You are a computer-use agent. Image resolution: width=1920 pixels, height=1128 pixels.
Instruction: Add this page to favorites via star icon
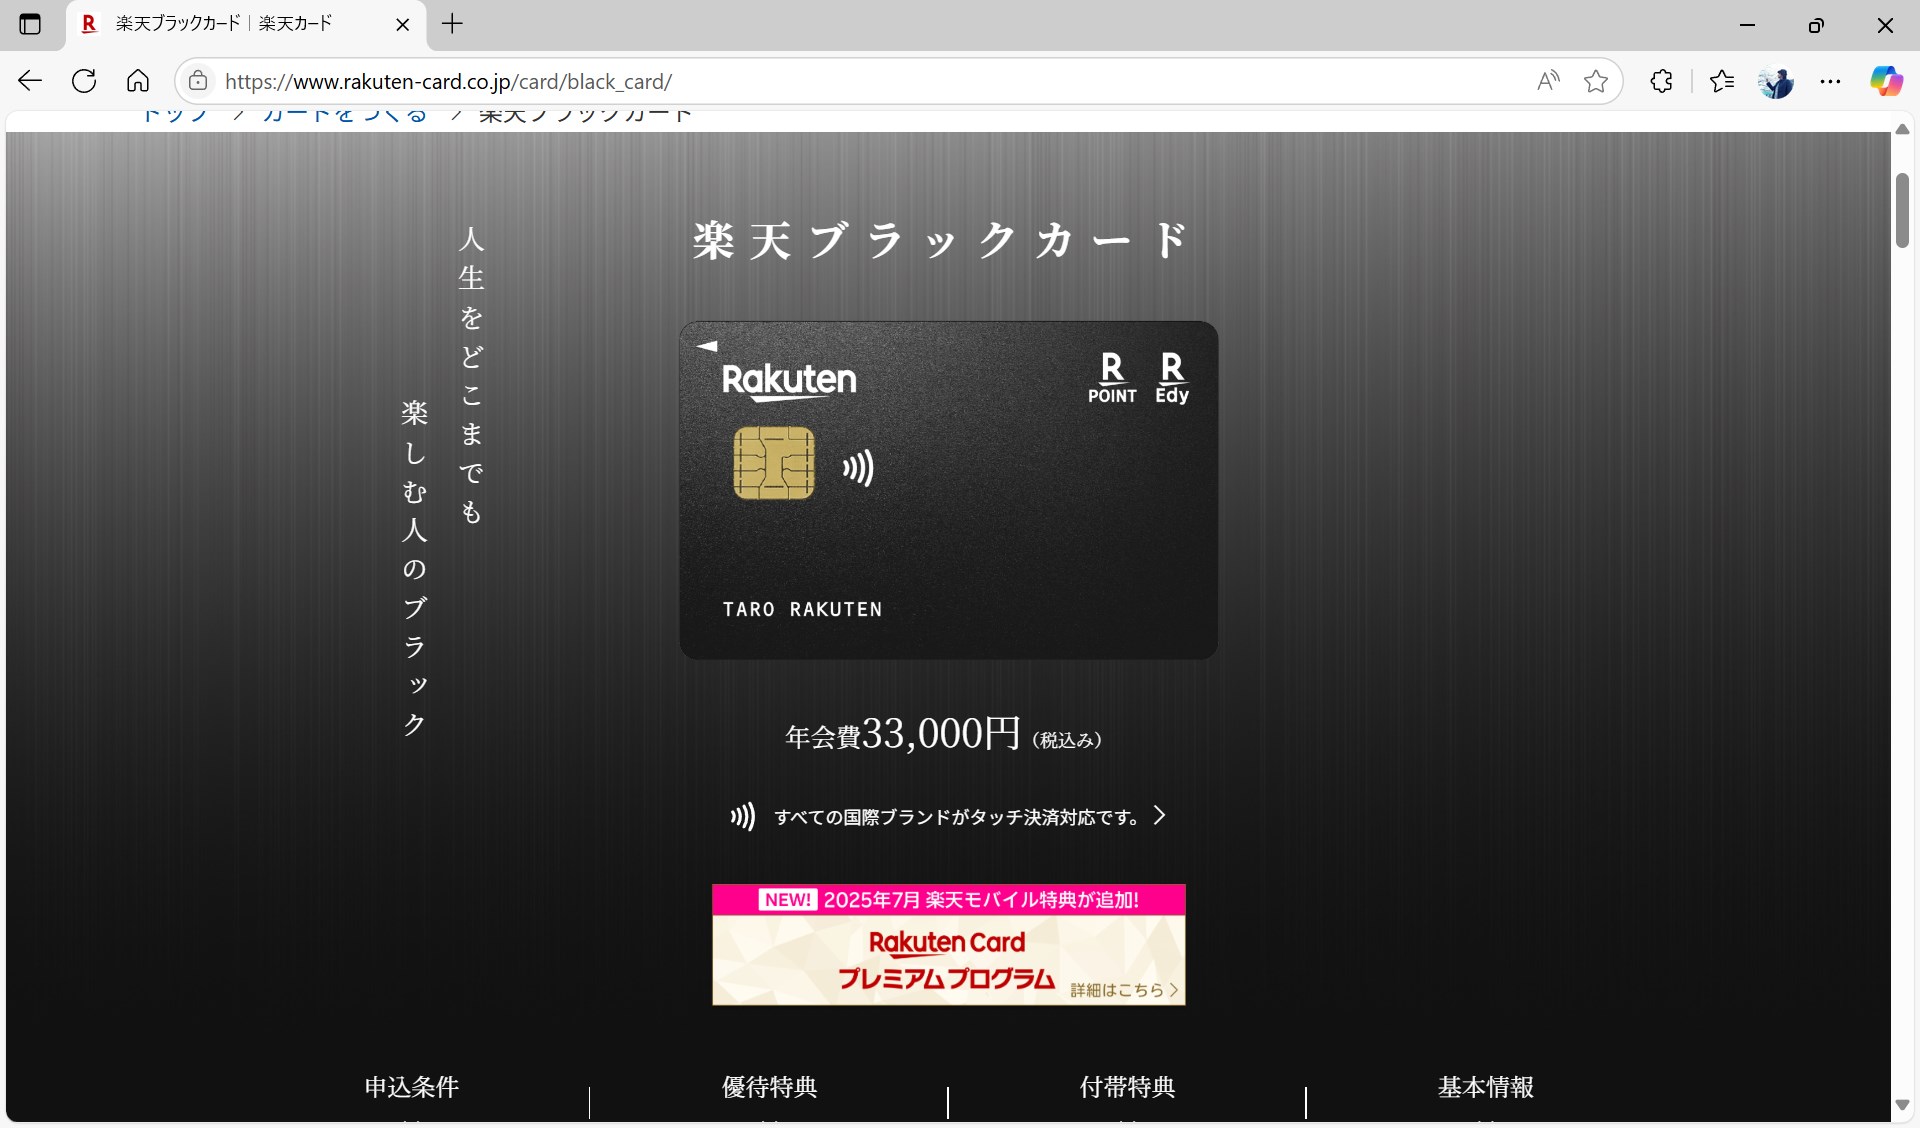click(1594, 81)
